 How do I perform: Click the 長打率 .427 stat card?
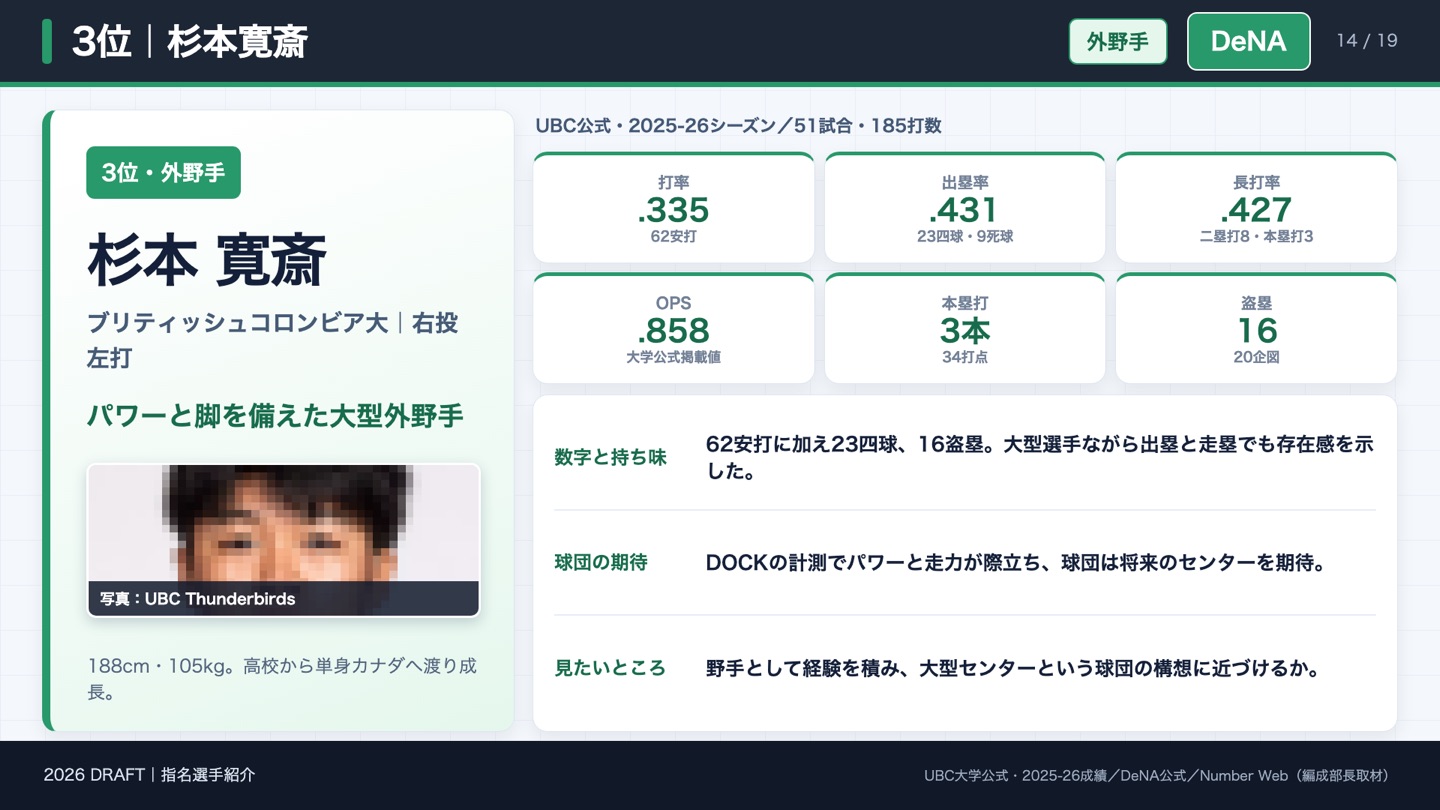(x=1256, y=207)
